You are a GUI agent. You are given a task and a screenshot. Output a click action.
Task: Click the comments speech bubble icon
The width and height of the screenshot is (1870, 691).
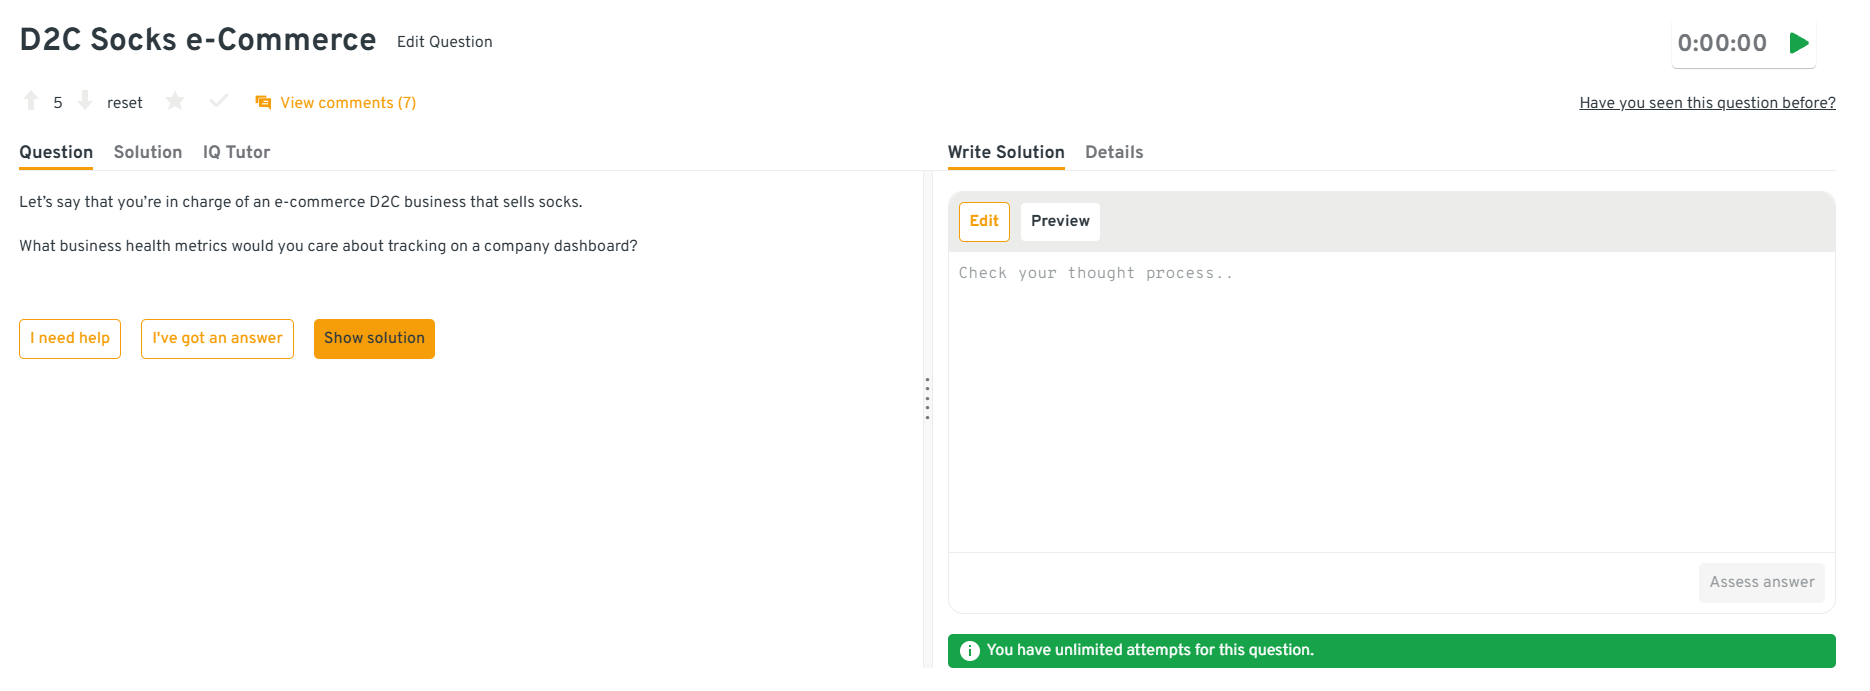click(x=263, y=102)
